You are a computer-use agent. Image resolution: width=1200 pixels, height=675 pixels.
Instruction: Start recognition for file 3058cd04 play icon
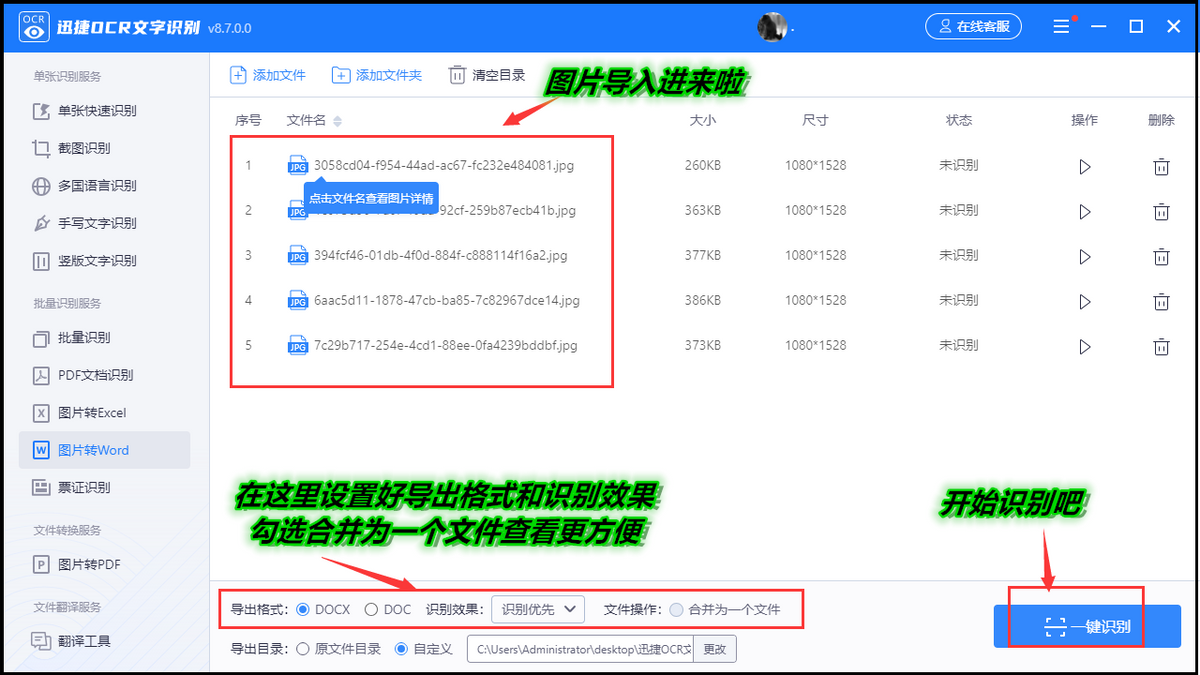tap(1085, 166)
